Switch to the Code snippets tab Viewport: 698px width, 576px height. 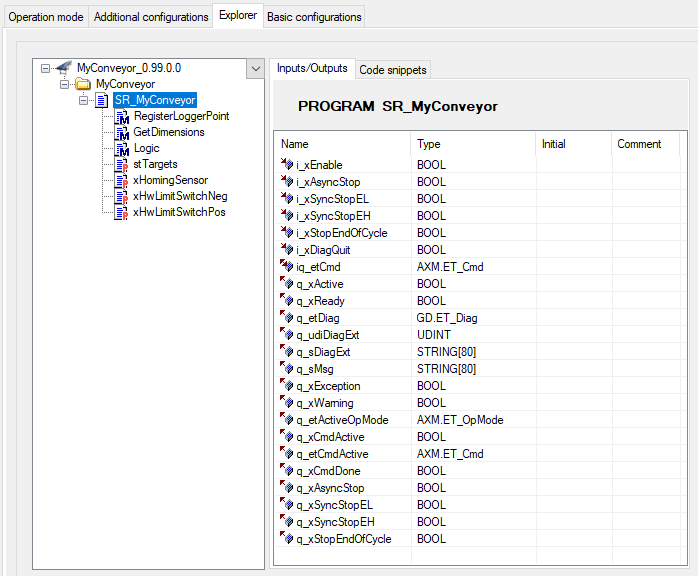393,70
